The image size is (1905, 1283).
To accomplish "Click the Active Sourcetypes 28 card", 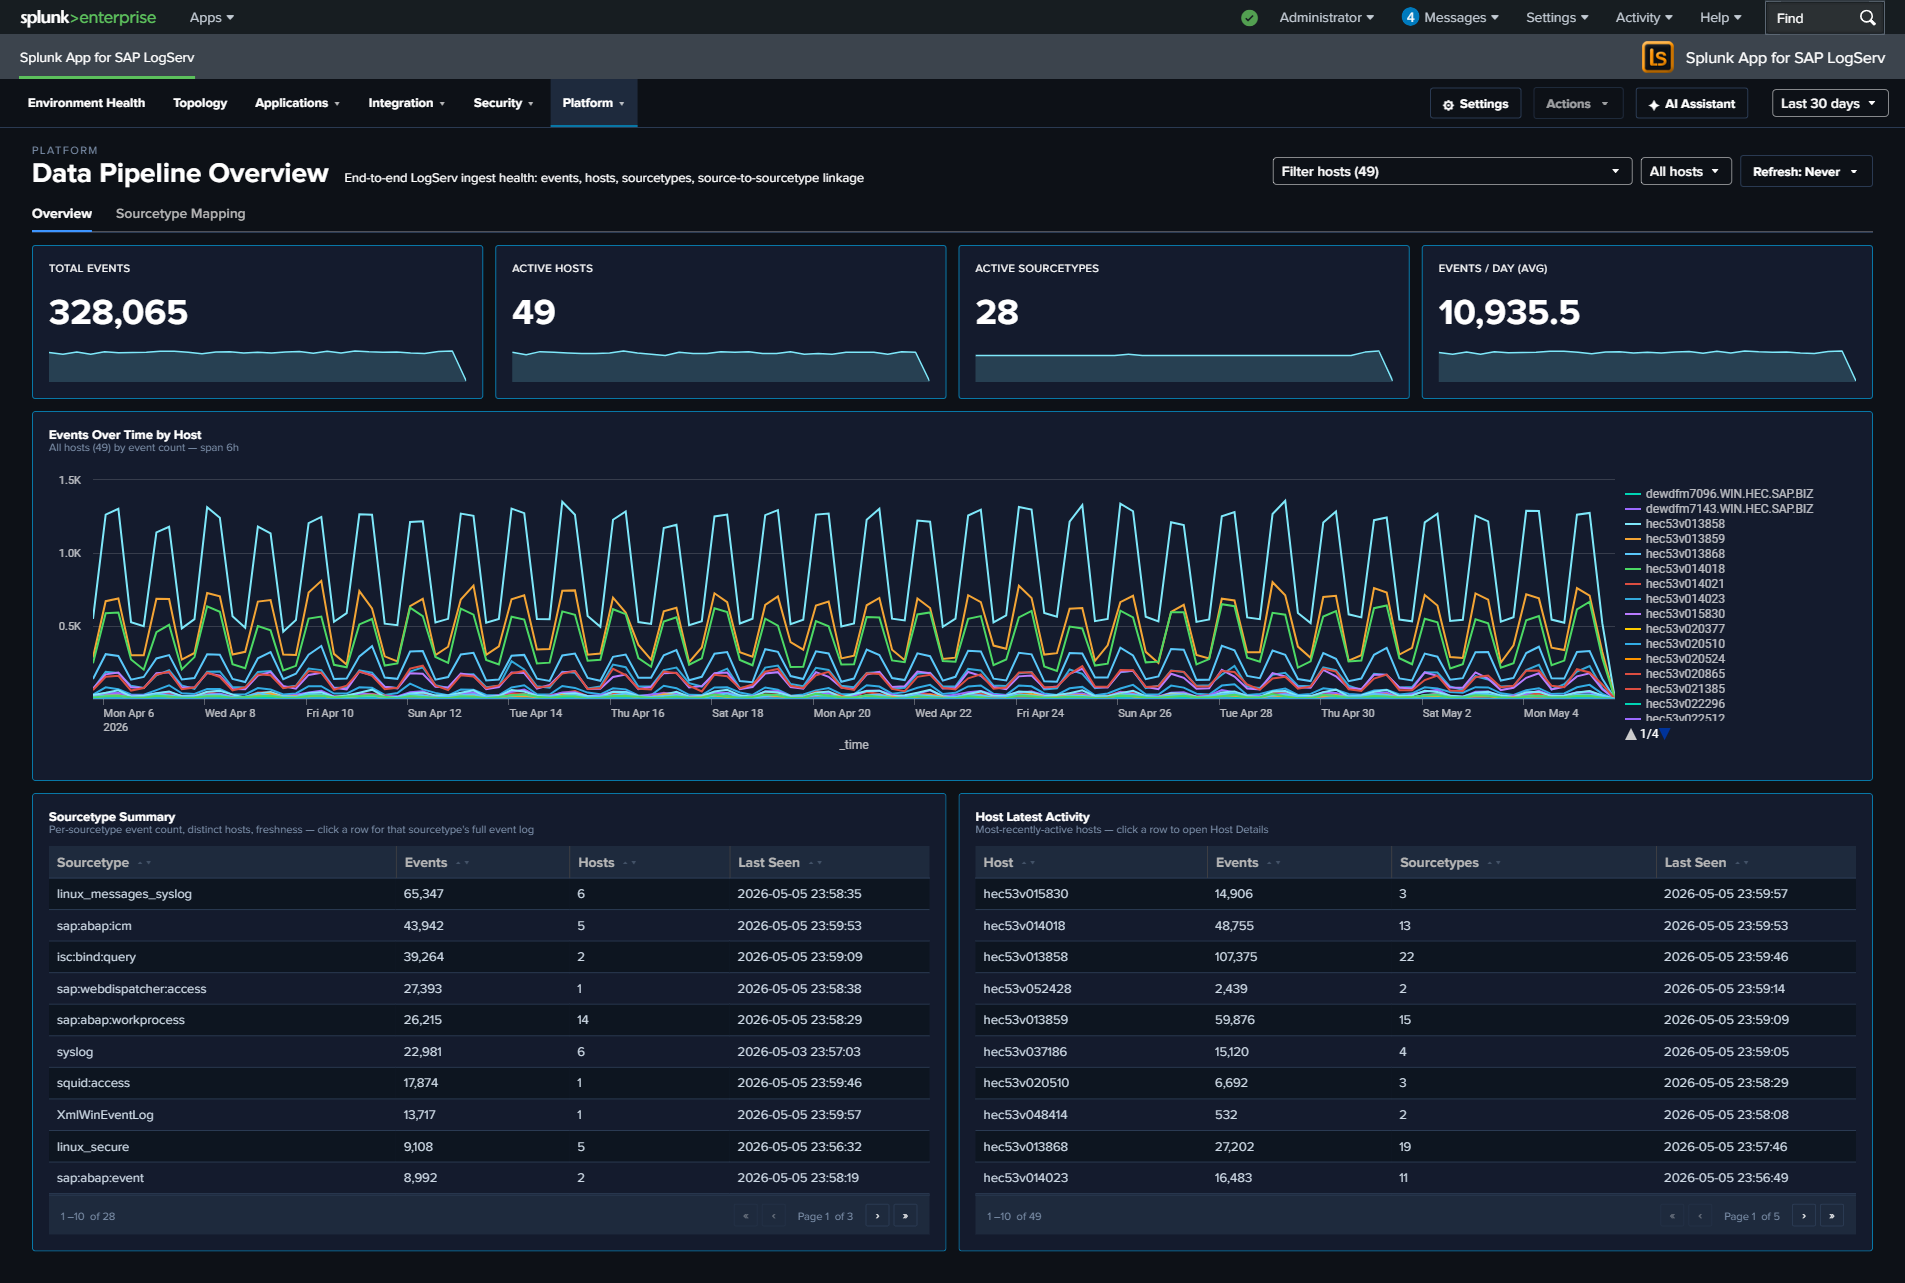I will [1183, 322].
